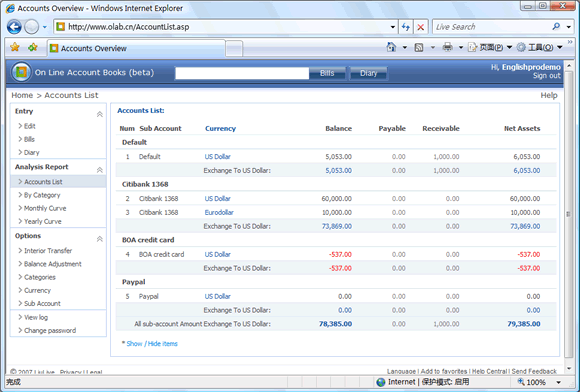
Task: Click the Sign out link
Action: 547,76
